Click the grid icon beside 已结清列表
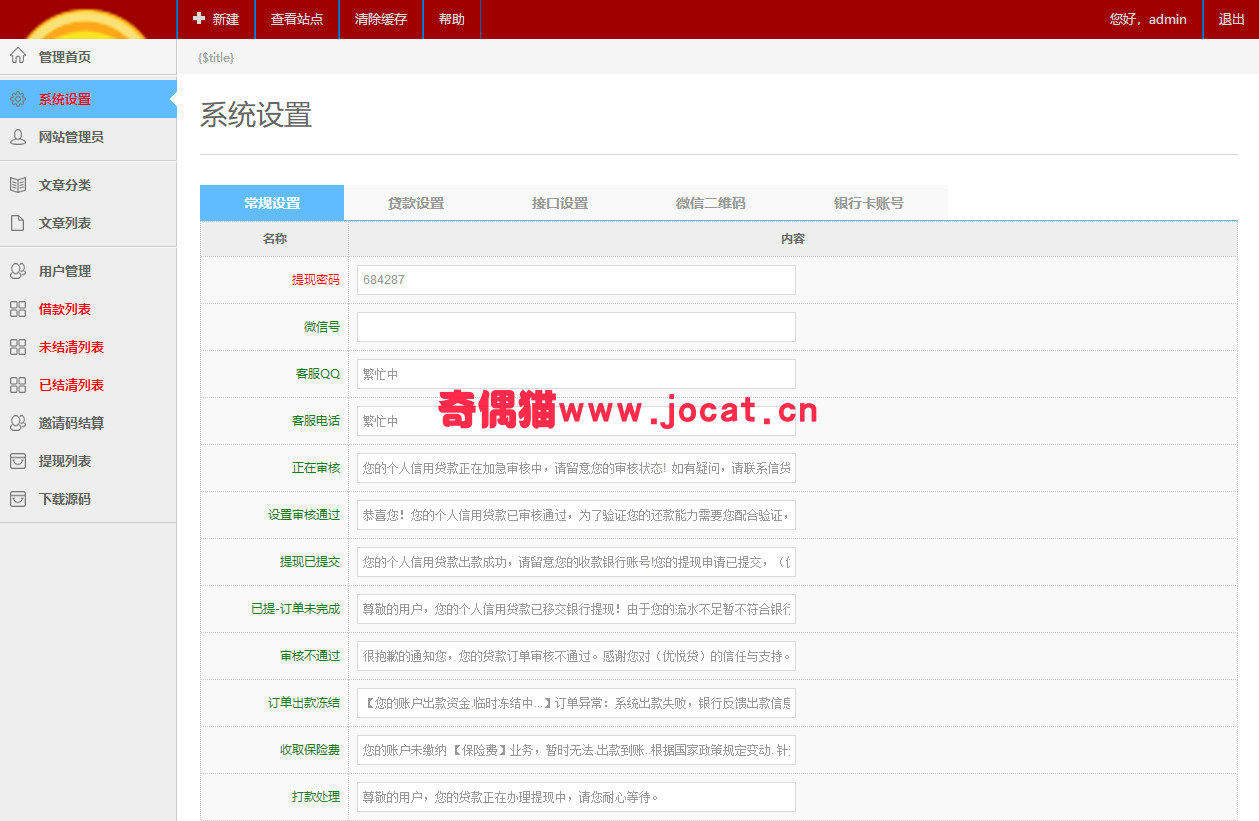1259x821 pixels. pyautogui.click(x=18, y=385)
